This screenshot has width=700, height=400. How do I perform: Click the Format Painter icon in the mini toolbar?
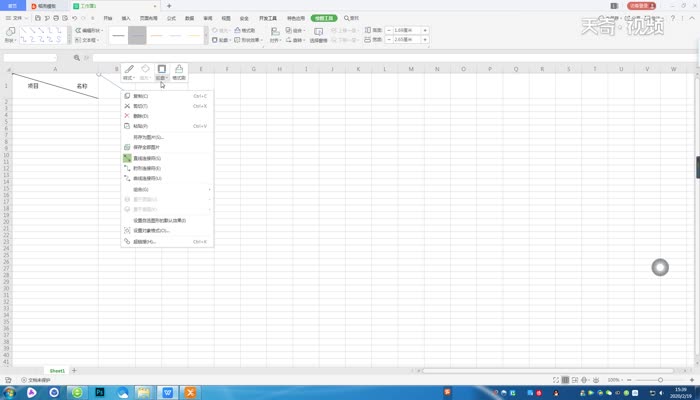(x=179, y=72)
